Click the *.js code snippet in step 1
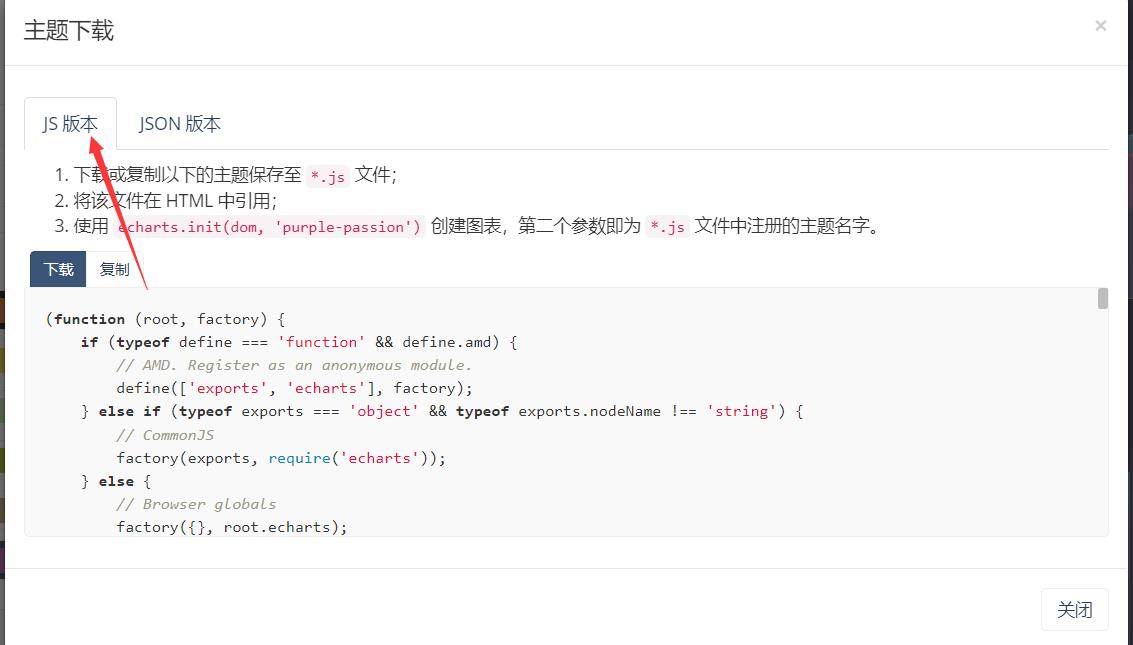The image size is (1133, 645). coord(328,176)
